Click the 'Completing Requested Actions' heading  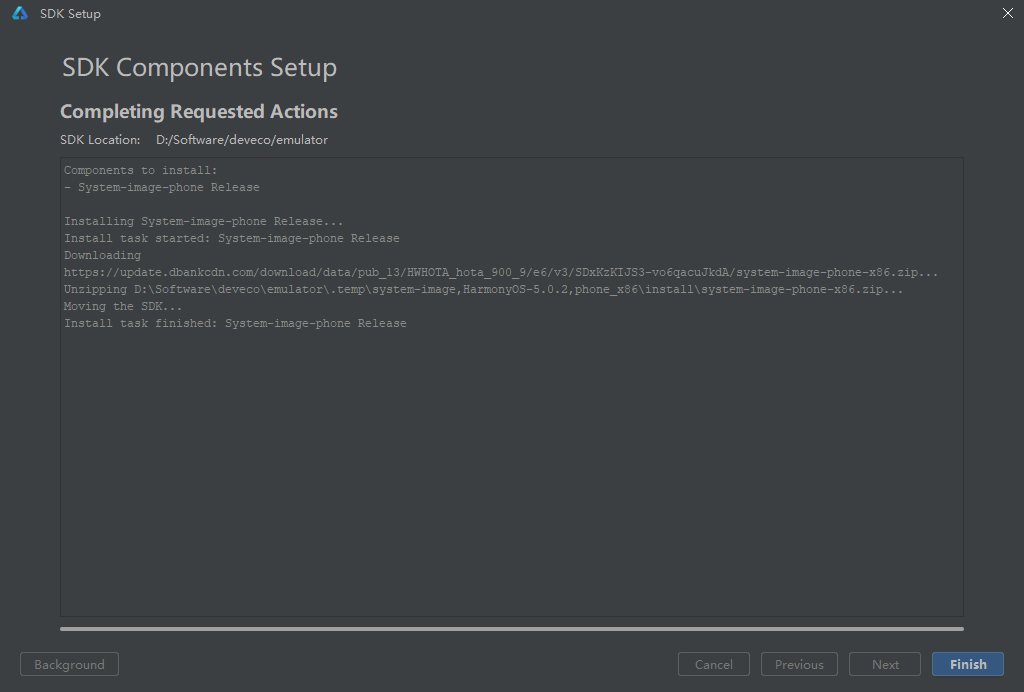pyautogui.click(x=199, y=112)
